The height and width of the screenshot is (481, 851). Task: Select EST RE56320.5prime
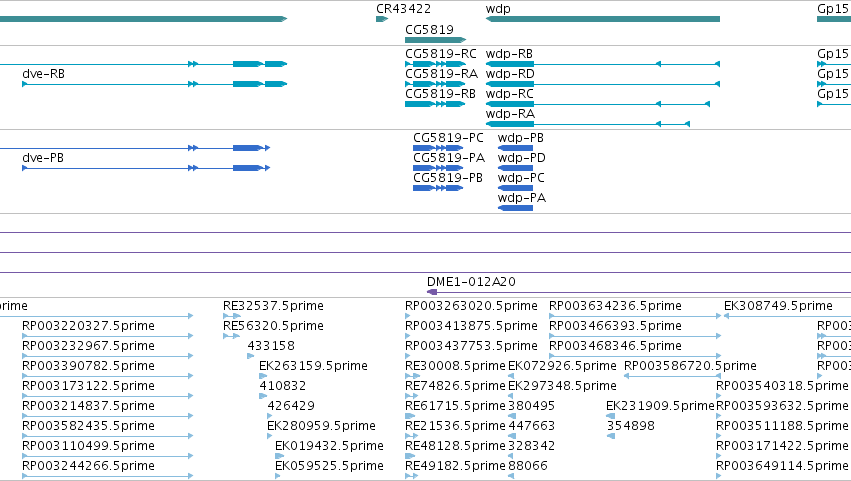pyautogui.click(x=273, y=326)
